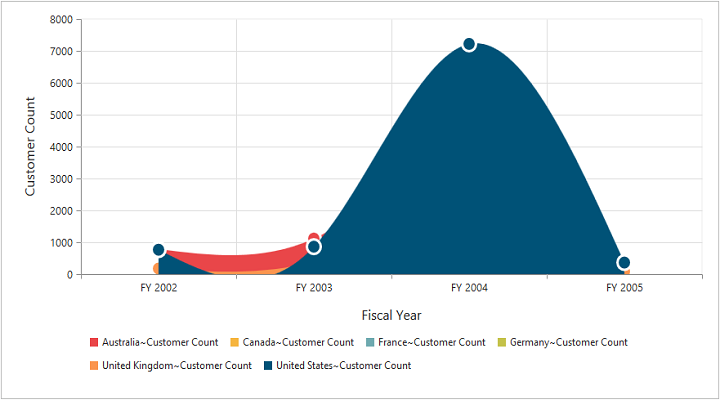The width and height of the screenshot is (720, 400).
Task: Select the FY 2004 axis label
Action: [469, 288]
